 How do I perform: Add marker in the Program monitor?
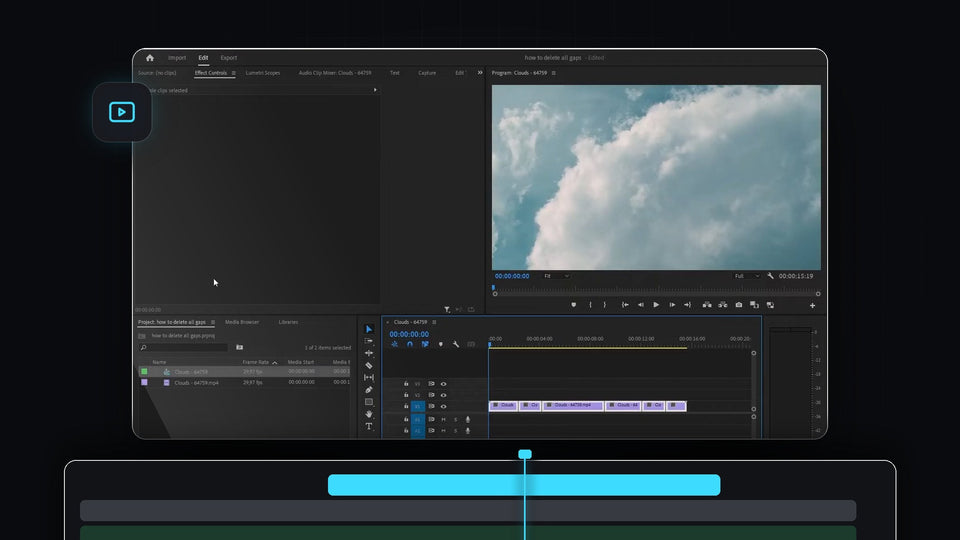[574, 305]
